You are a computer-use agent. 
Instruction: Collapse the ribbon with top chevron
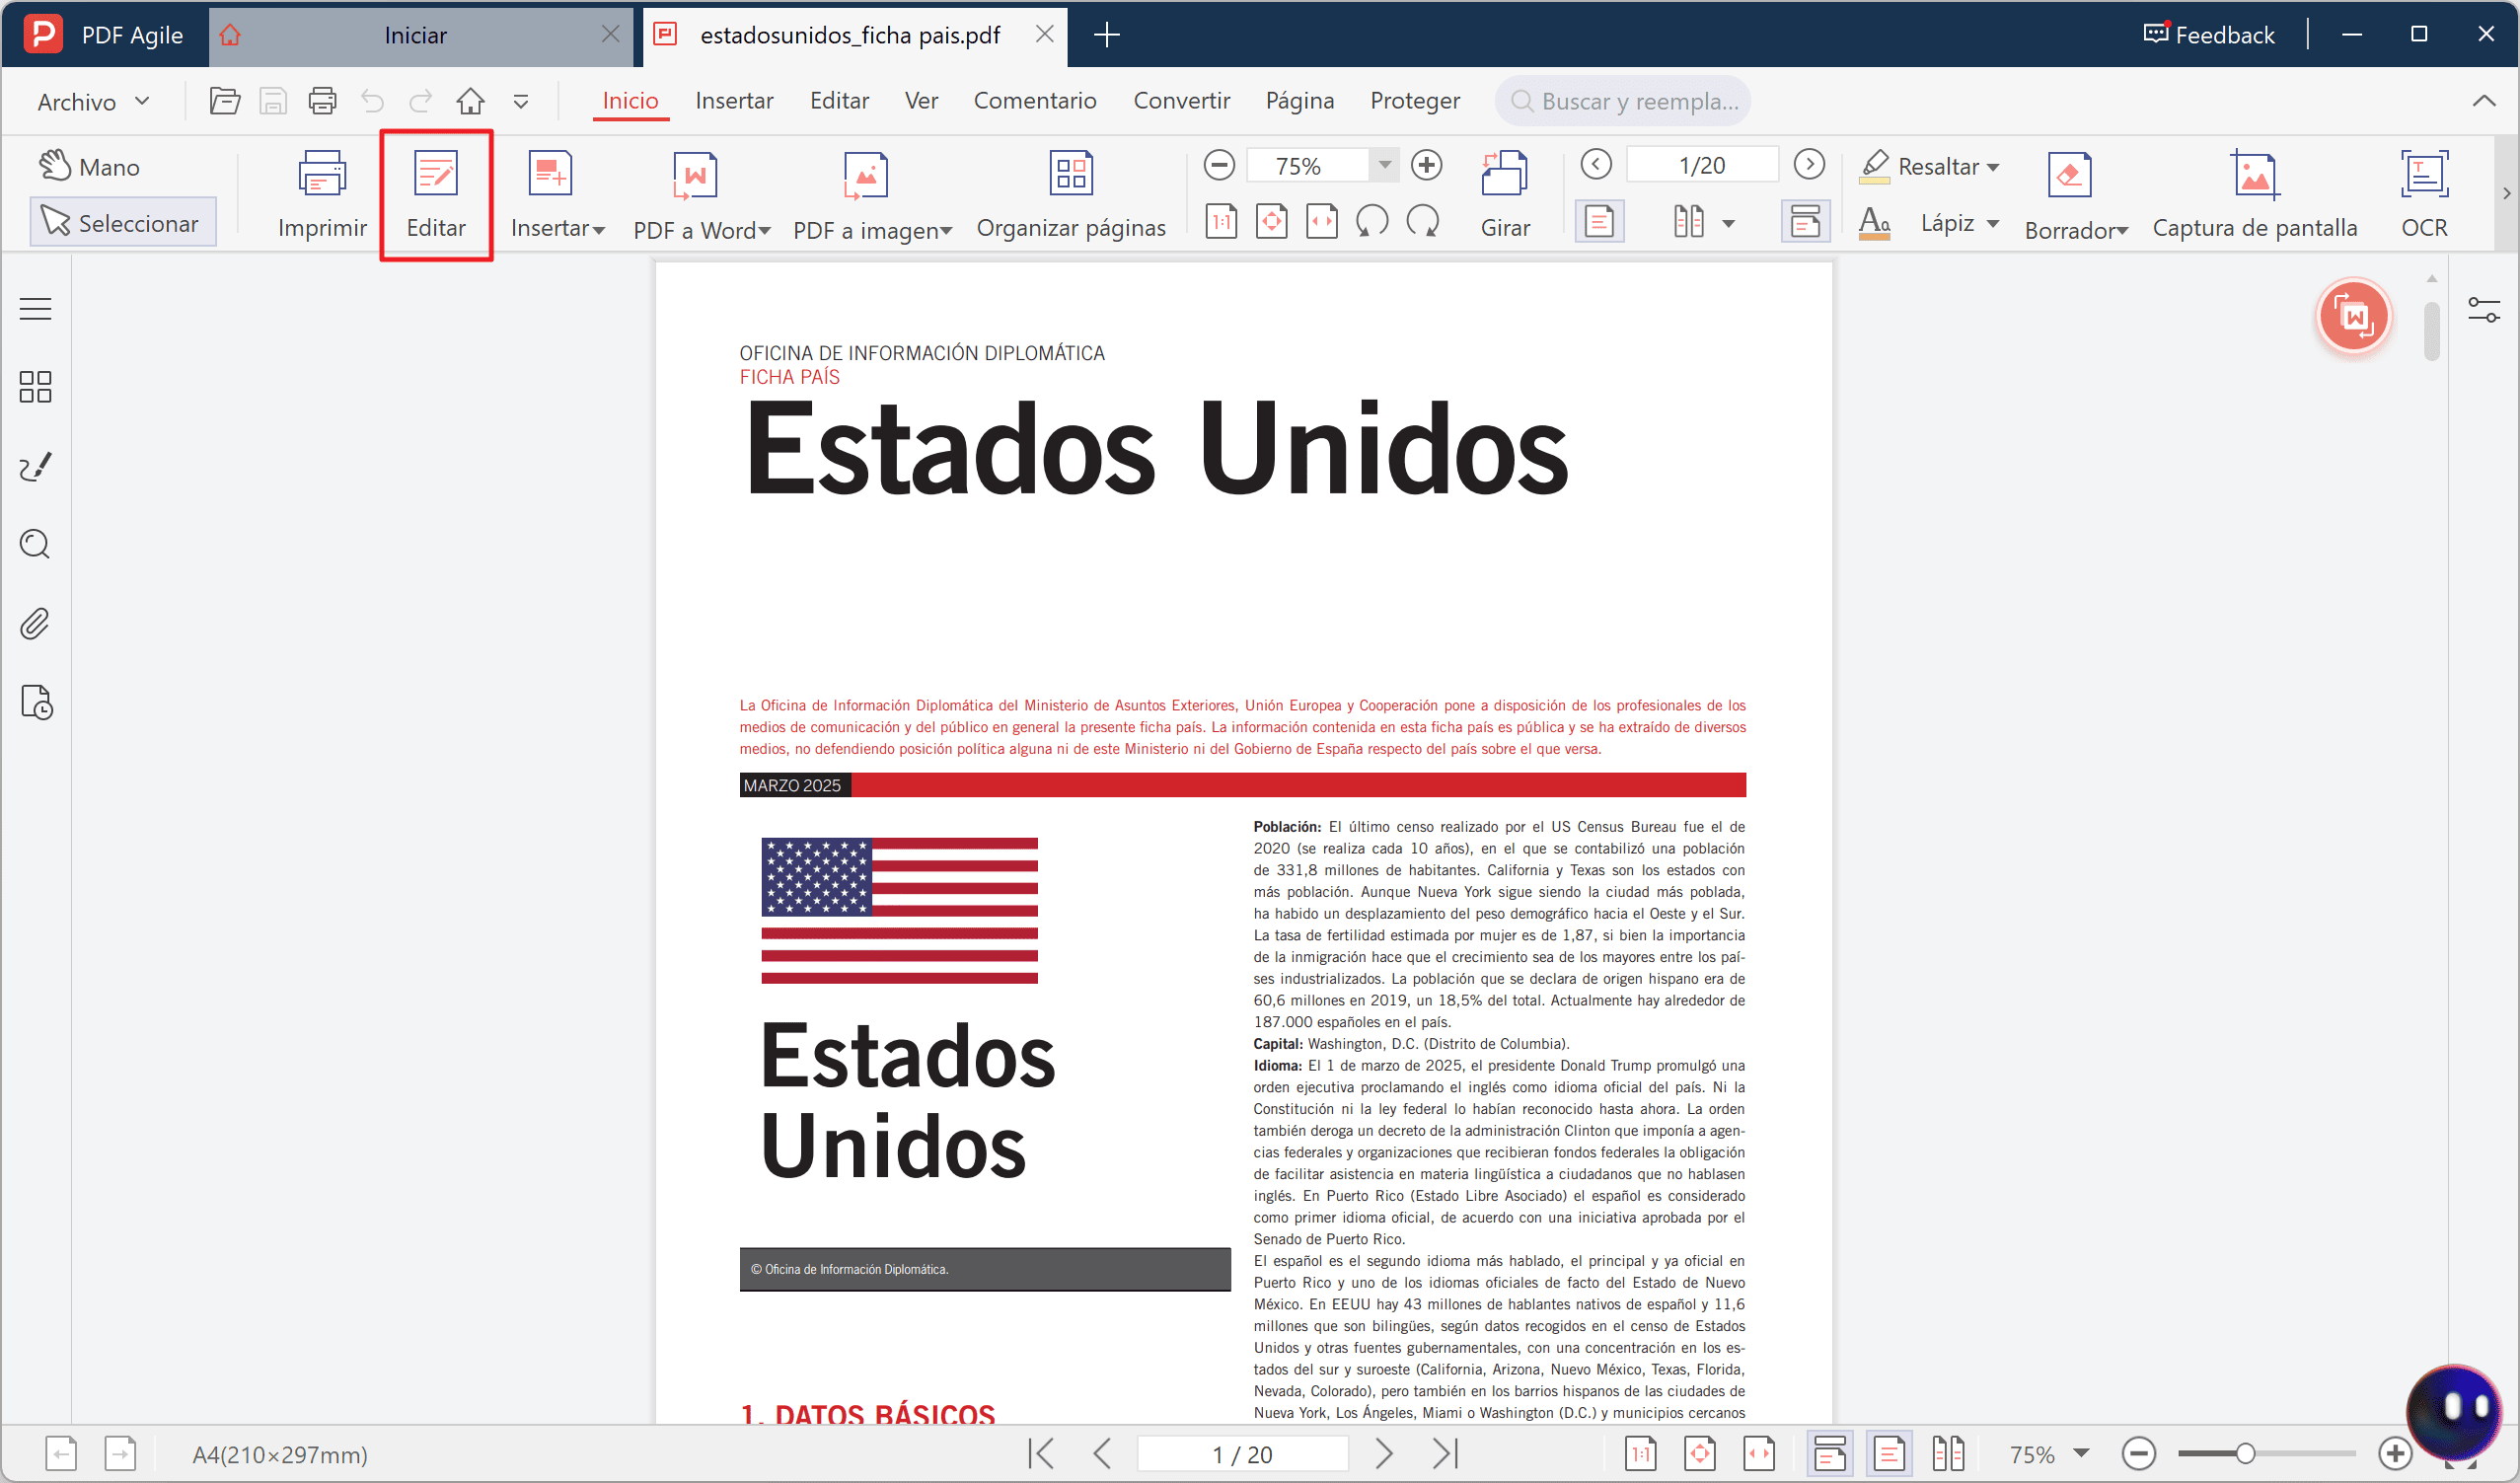[x=2484, y=101]
